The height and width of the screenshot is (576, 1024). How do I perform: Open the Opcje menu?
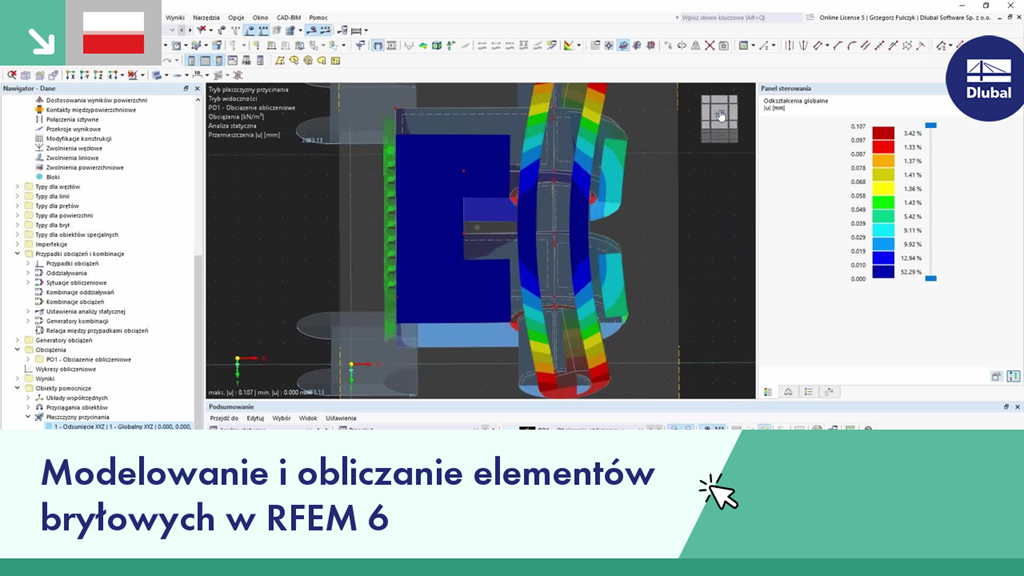pyautogui.click(x=236, y=18)
